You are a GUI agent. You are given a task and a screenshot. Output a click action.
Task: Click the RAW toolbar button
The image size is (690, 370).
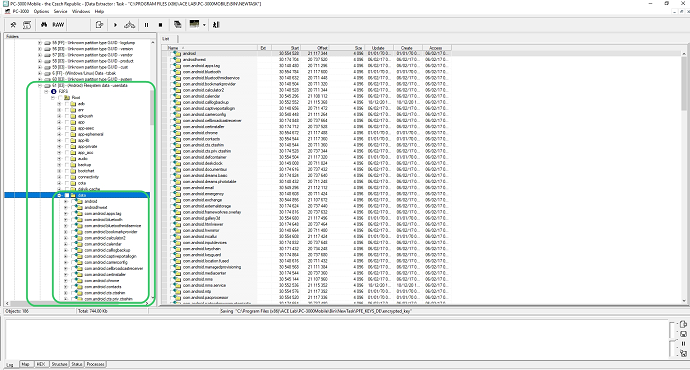pos(58,25)
